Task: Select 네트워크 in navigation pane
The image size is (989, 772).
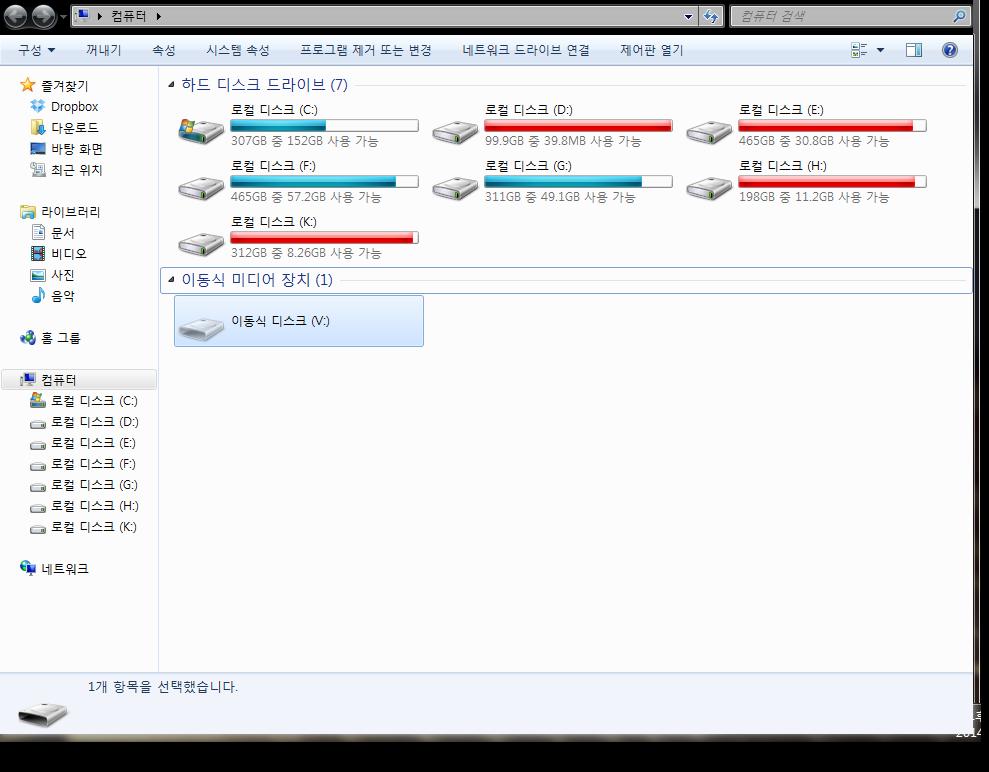Action: click(64, 569)
